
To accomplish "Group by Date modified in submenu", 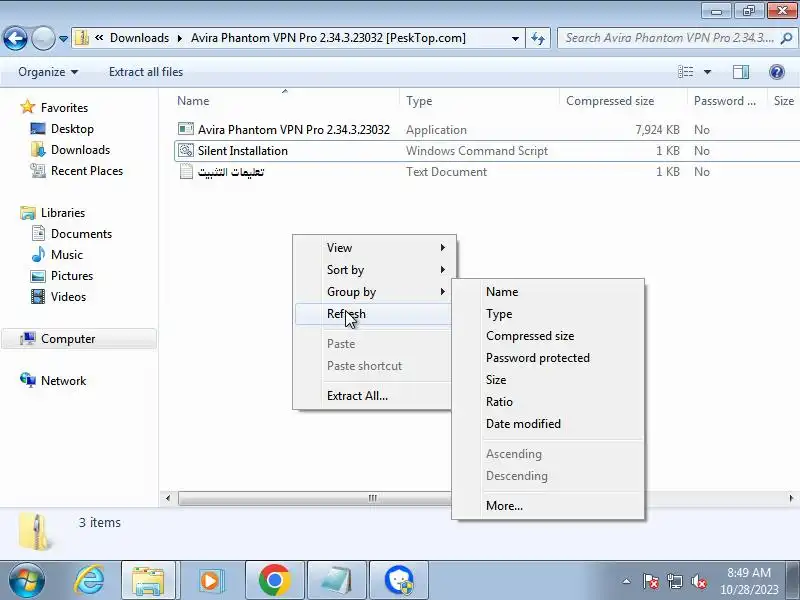I will [x=548, y=423].
